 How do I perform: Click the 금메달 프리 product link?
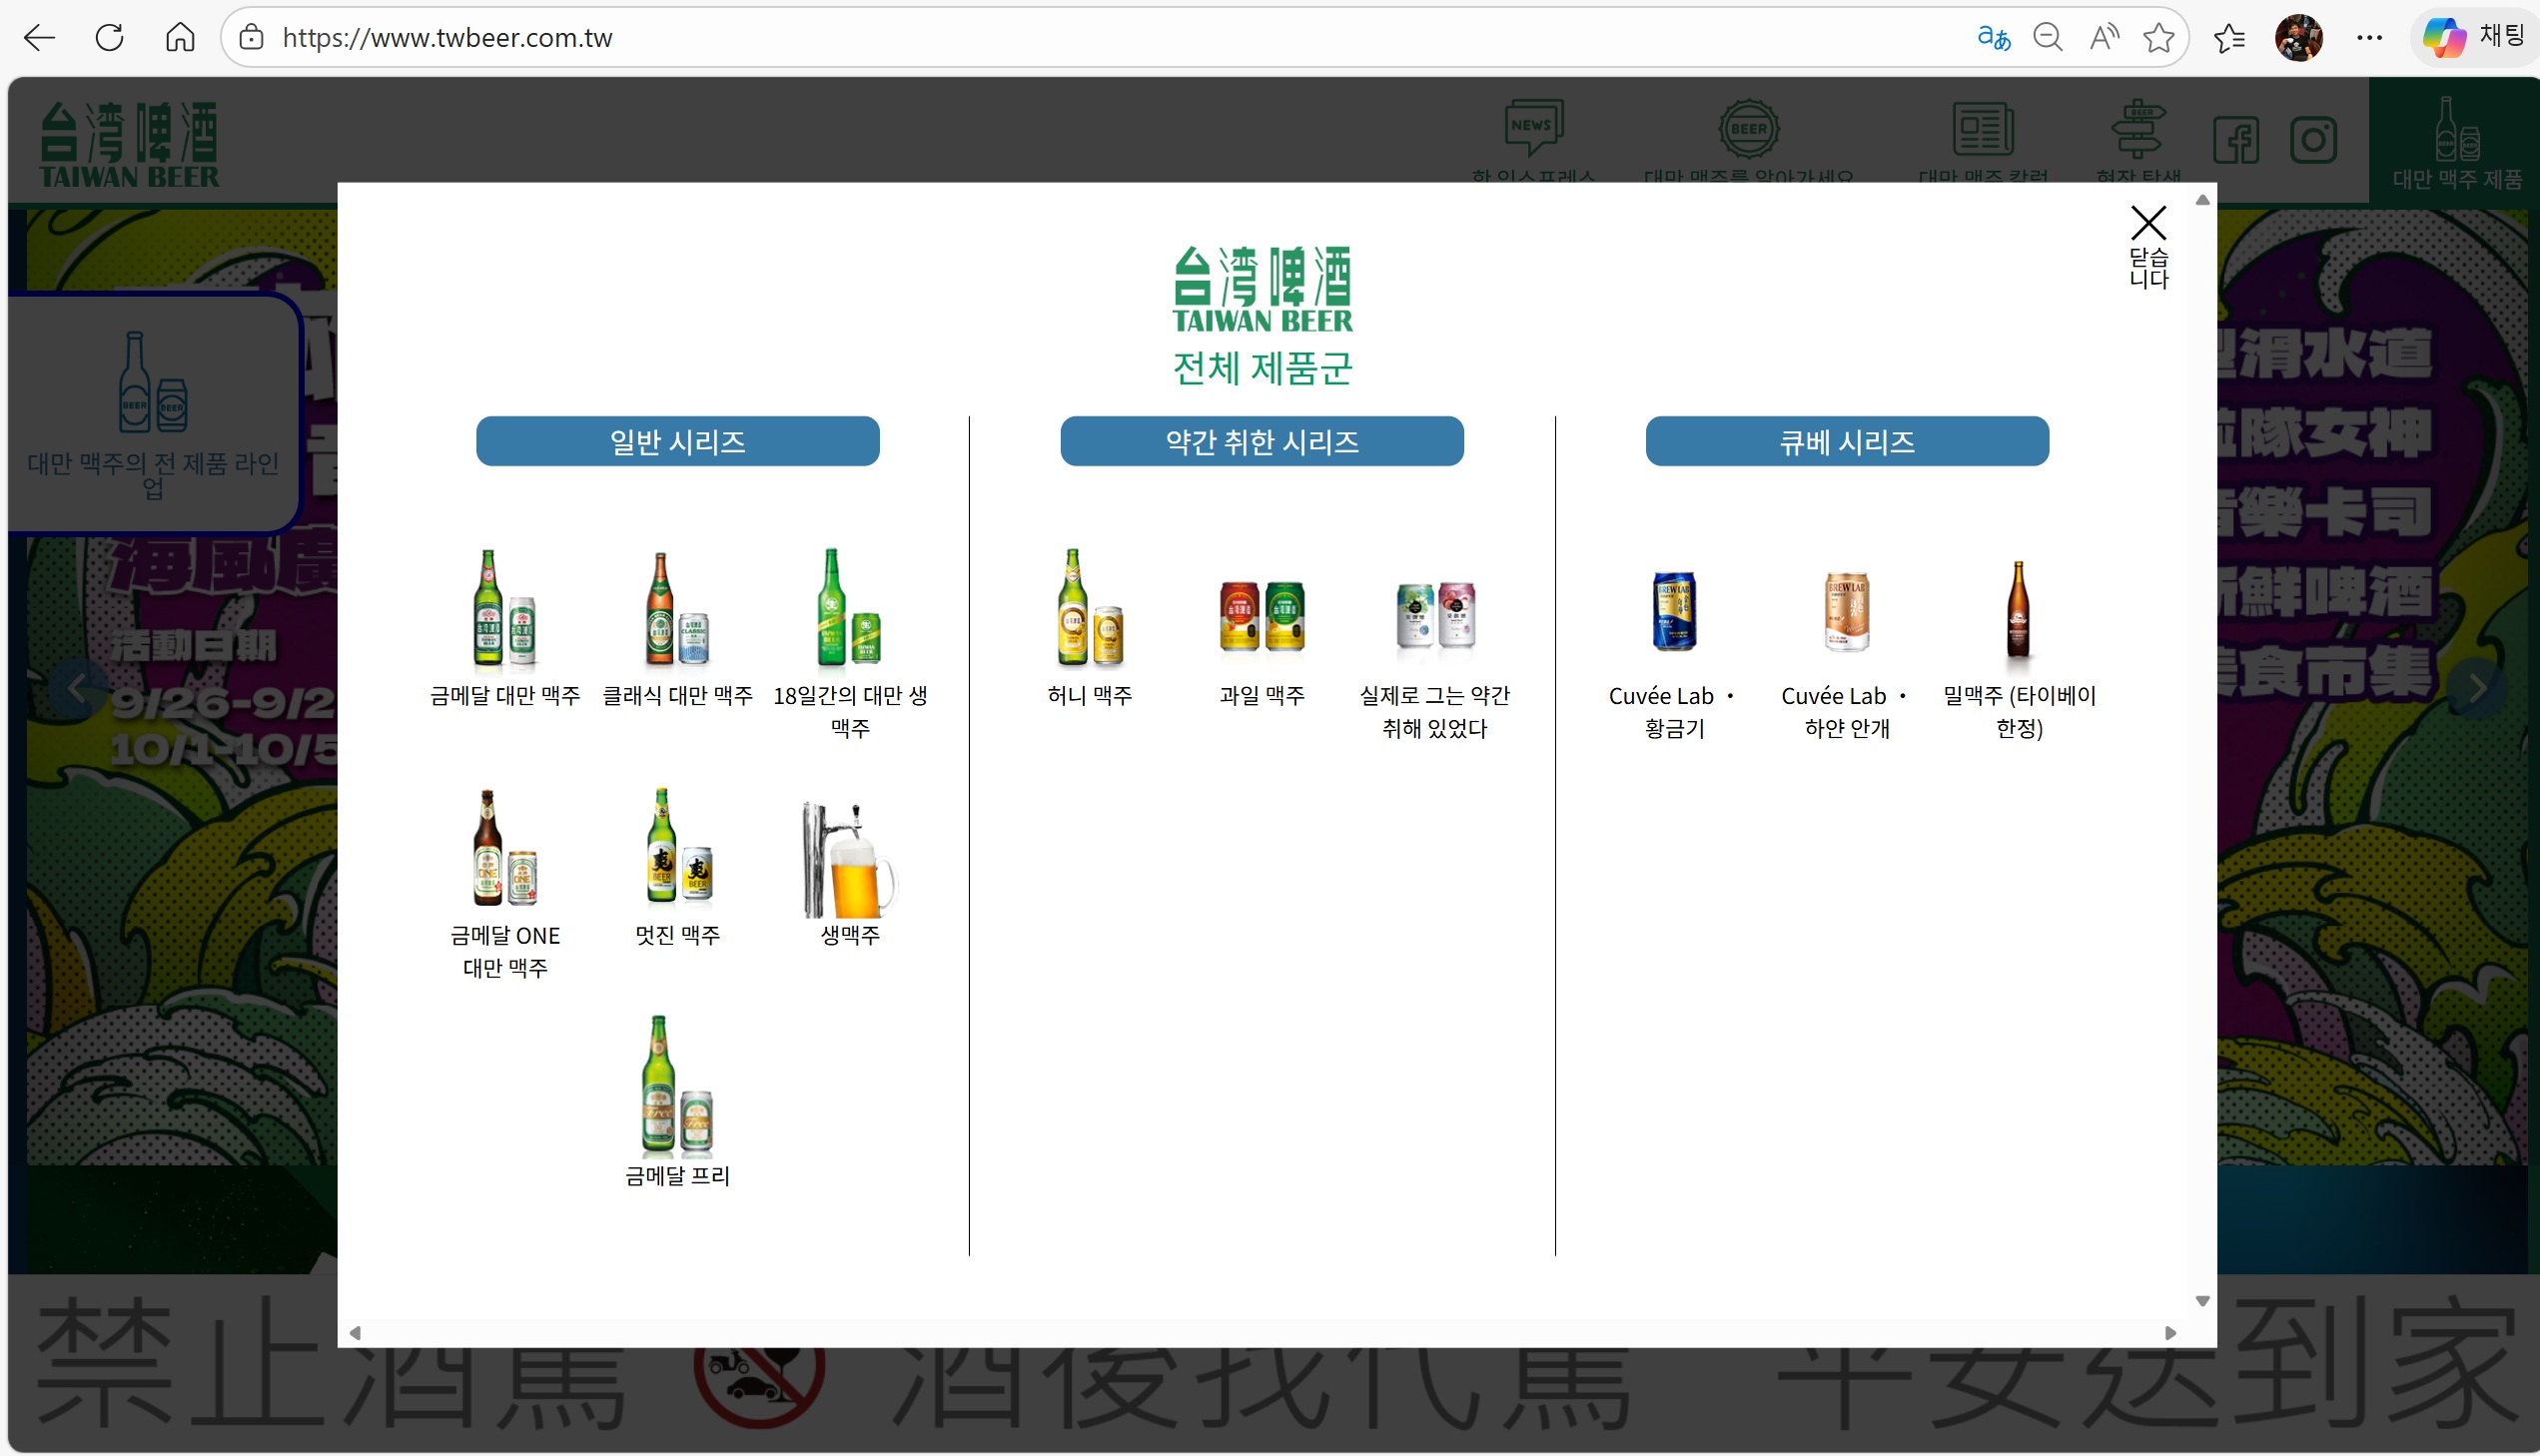(x=677, y=1090)
